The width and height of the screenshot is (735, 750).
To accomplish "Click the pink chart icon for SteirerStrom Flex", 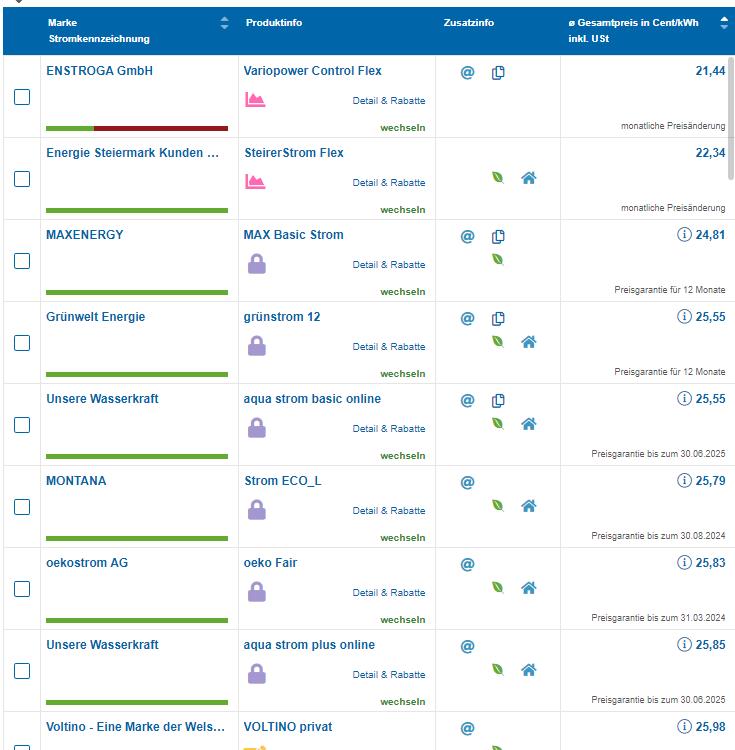I will tap(255, 181).
